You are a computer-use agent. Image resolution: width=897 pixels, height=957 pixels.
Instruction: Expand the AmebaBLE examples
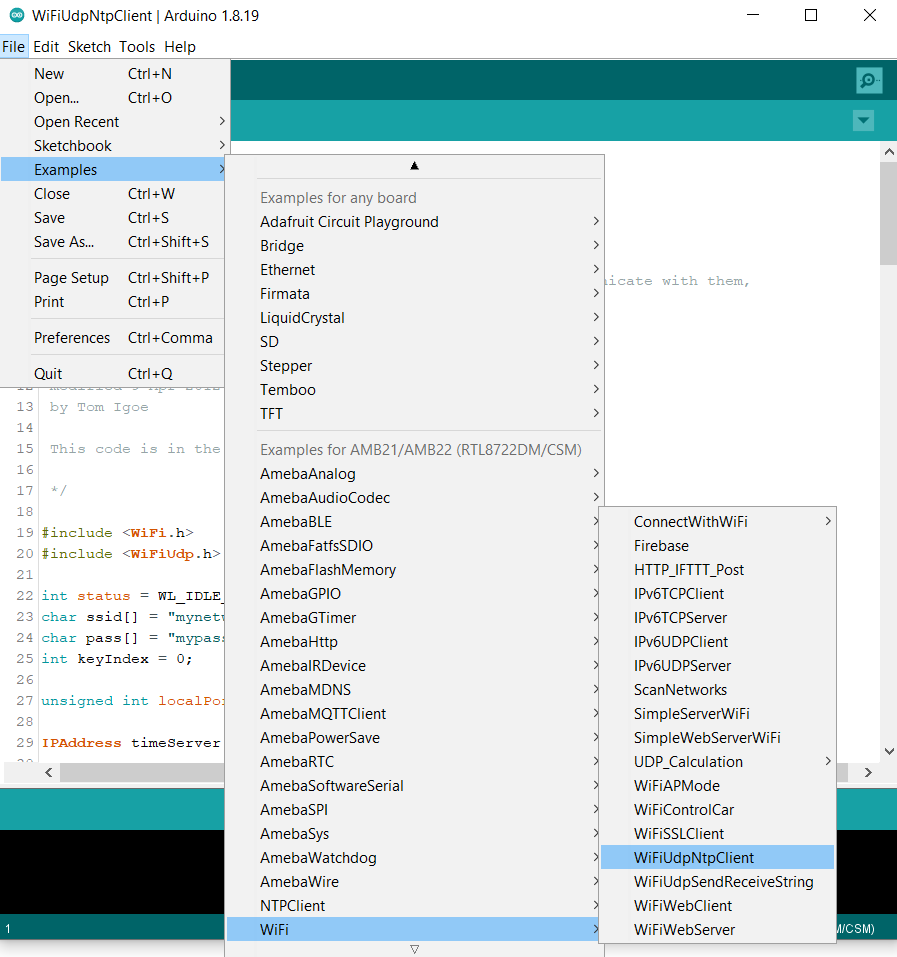point(414,522)
